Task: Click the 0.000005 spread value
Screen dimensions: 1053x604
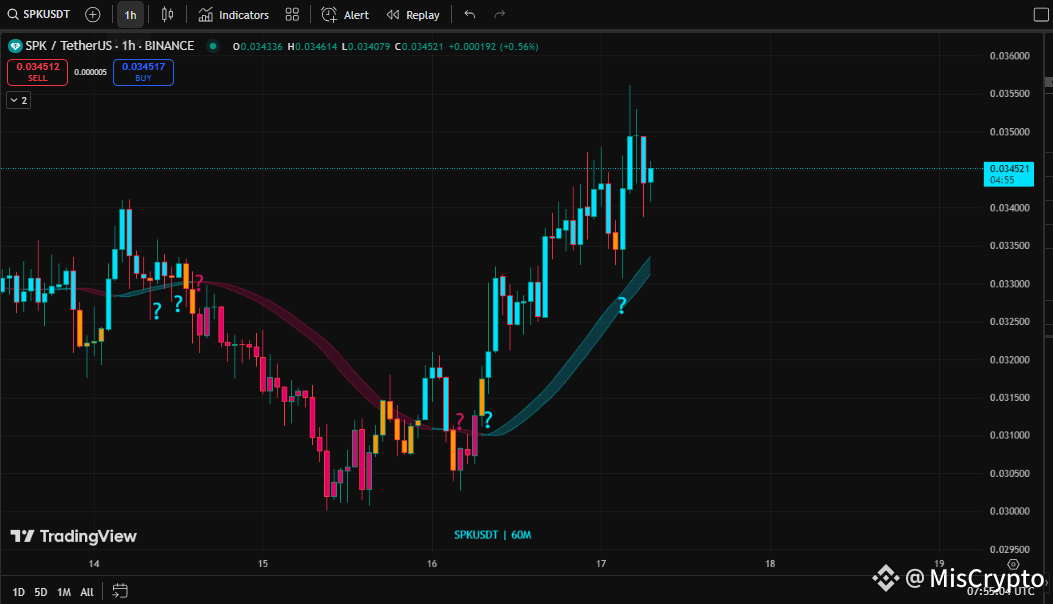Action: click(91, 72)
